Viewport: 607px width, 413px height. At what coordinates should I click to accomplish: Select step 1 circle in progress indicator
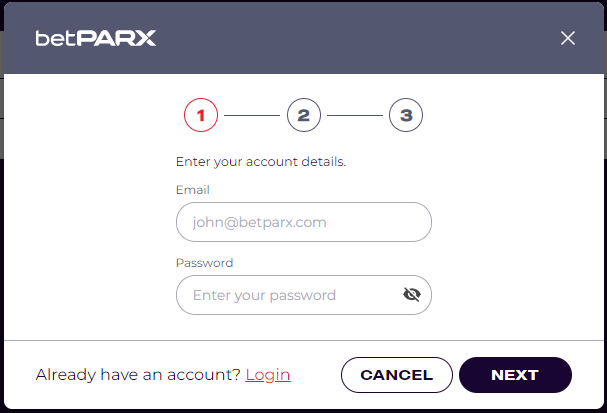(201, 115)
